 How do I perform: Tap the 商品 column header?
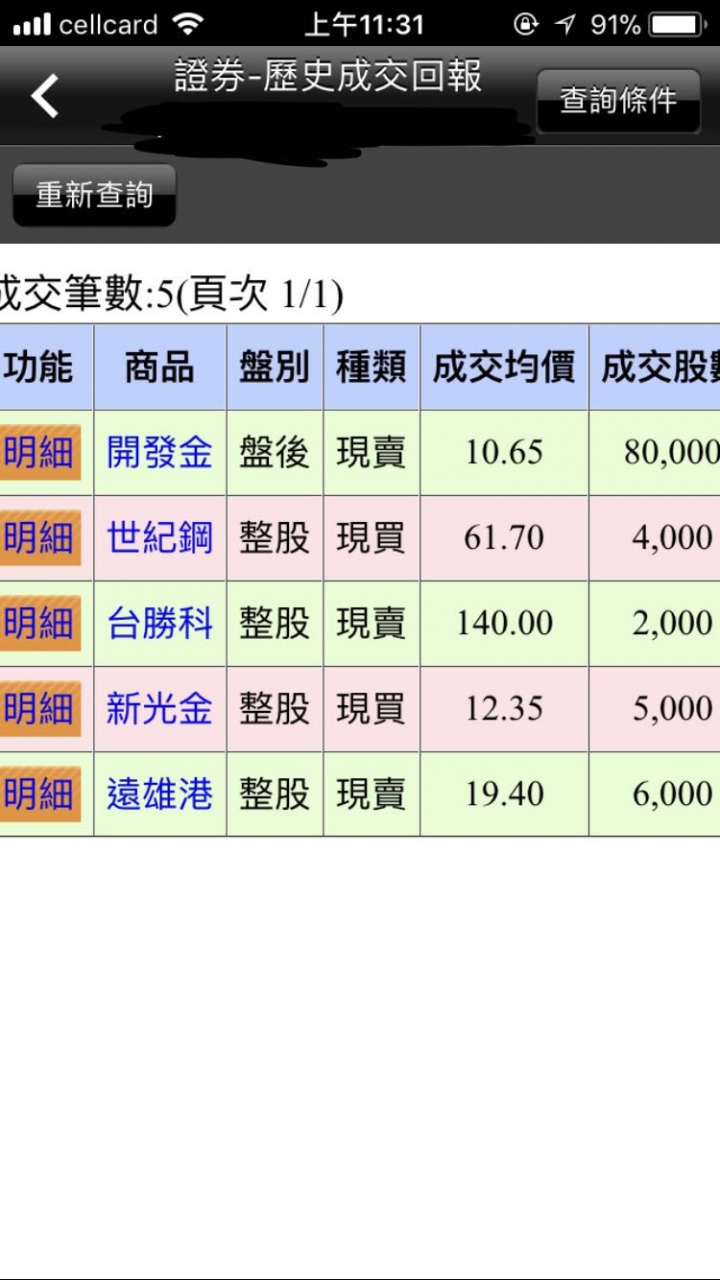pyautogui.click(x=160, y=367)
